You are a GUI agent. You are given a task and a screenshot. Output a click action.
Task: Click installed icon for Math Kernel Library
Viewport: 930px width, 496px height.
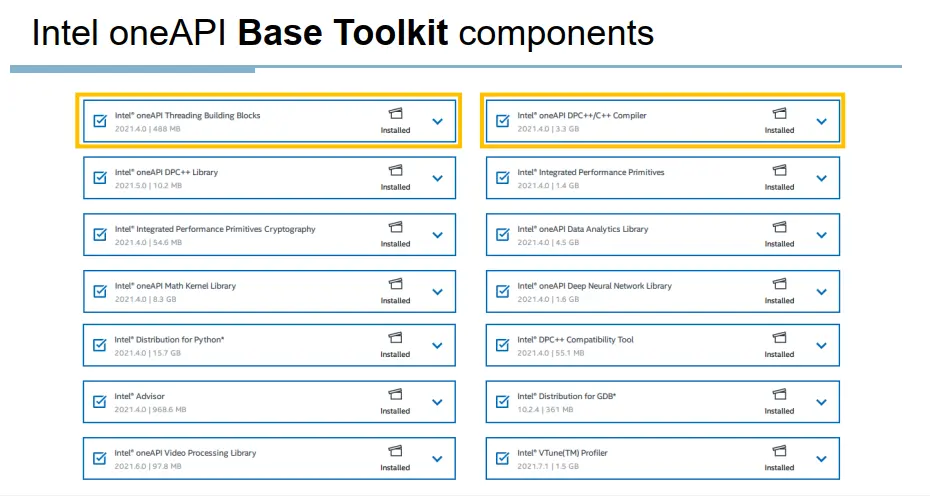(x=395, y=285)
